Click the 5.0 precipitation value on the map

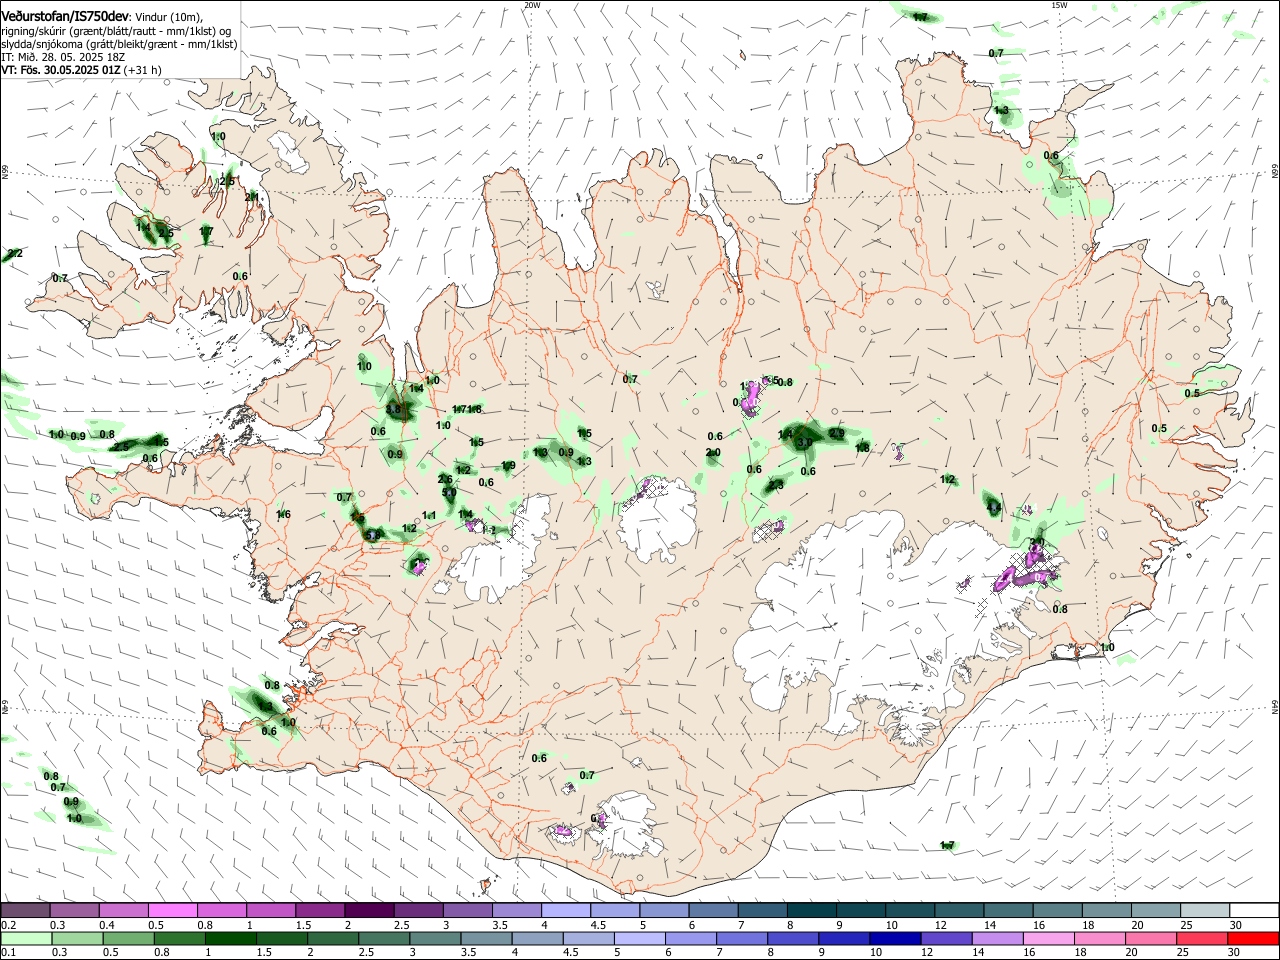click(449, 493)
